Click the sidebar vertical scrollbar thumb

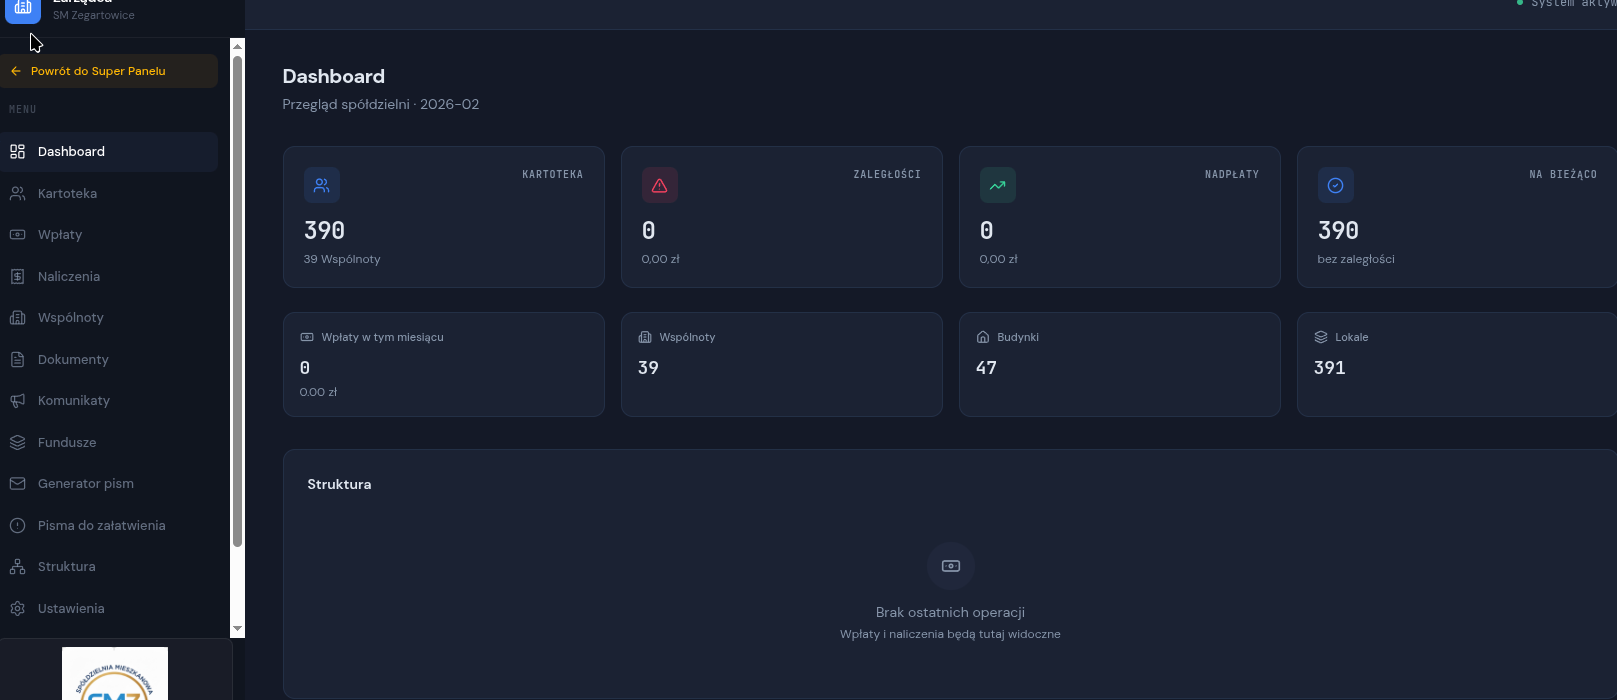click(237, 300)
